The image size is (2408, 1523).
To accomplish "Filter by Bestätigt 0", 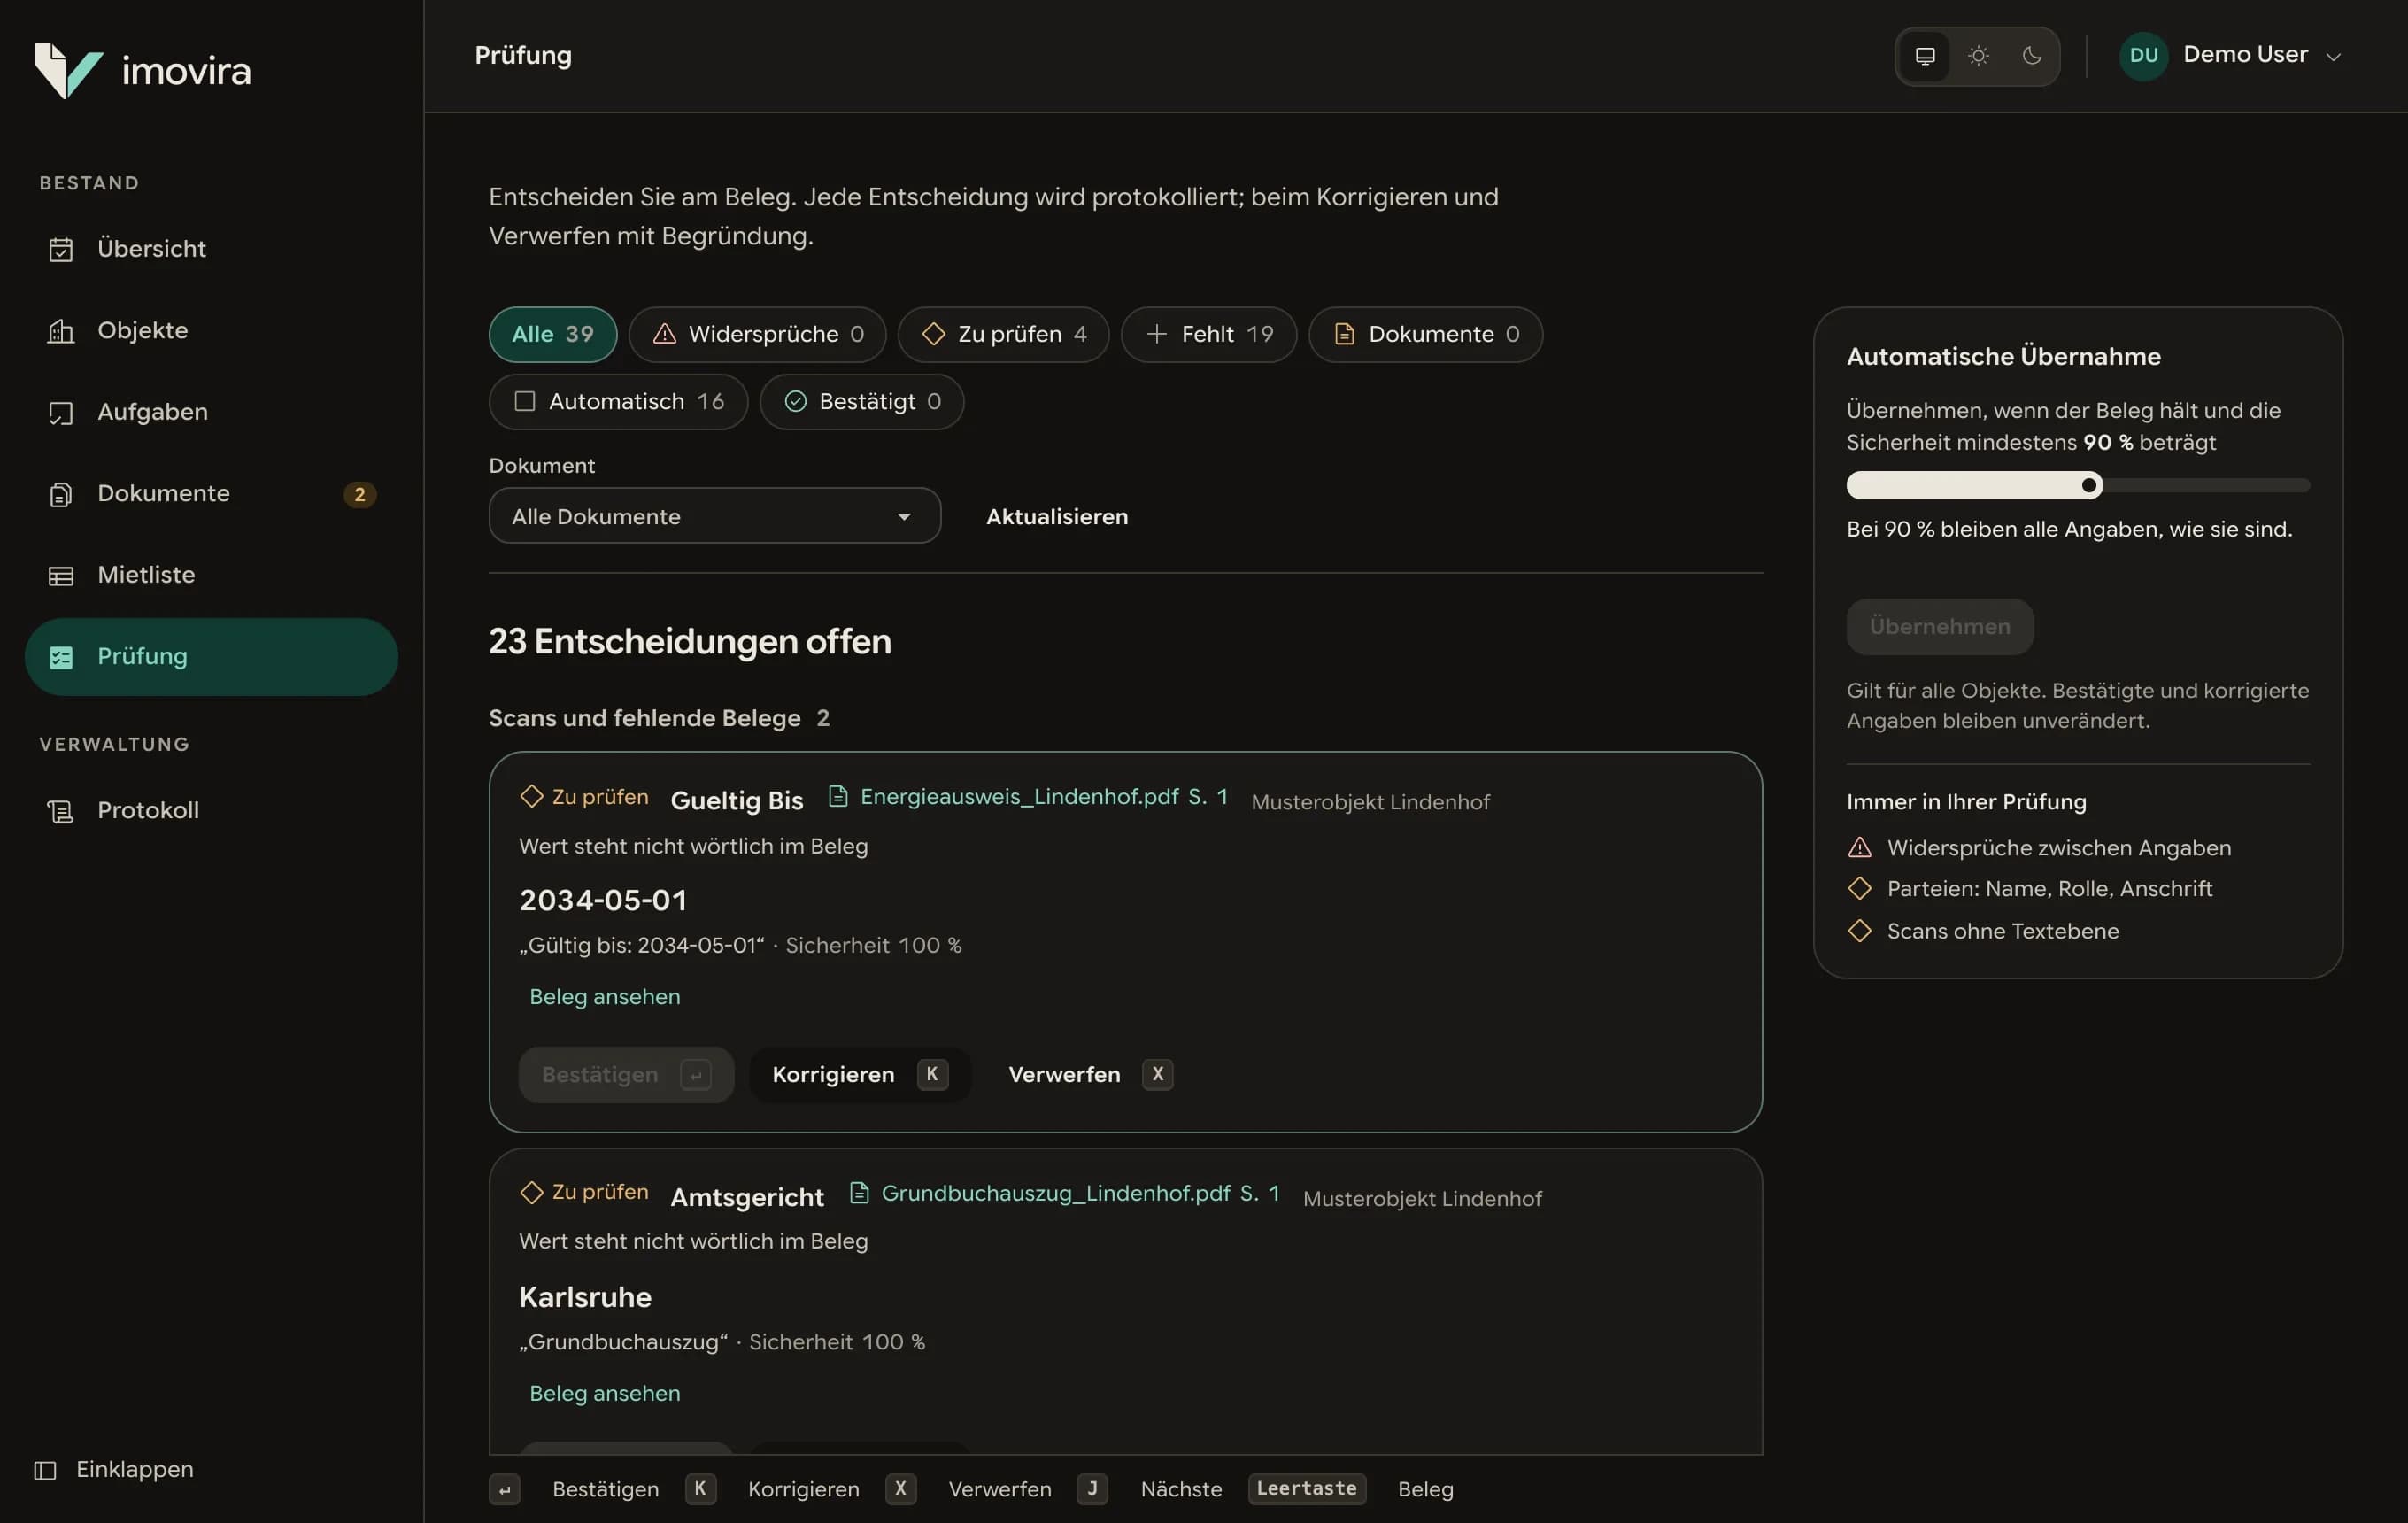I will pos(861,402).
